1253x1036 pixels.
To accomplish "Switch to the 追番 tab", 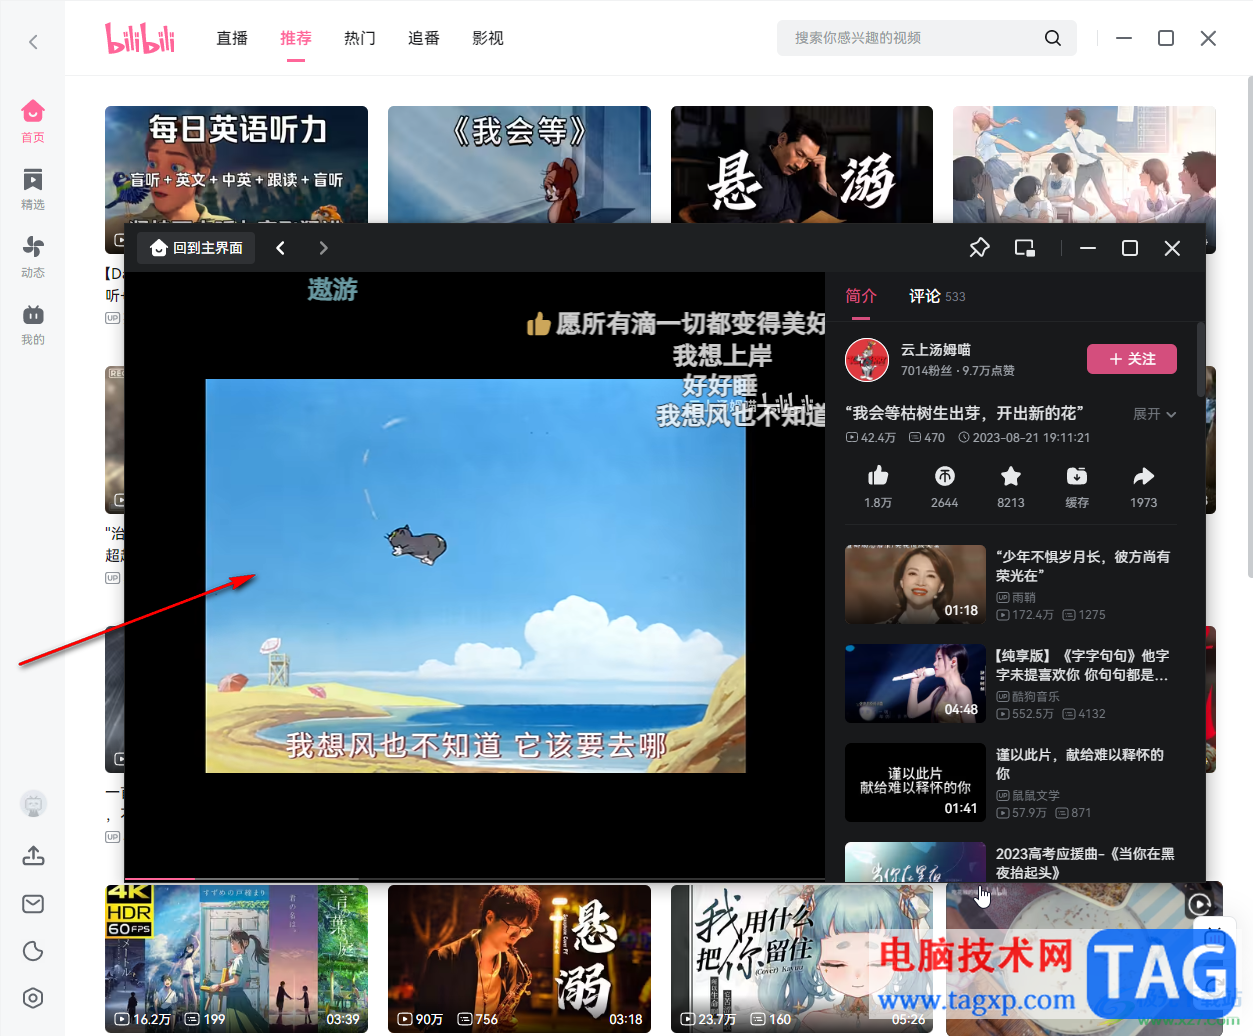I will [x=424, y=38].
